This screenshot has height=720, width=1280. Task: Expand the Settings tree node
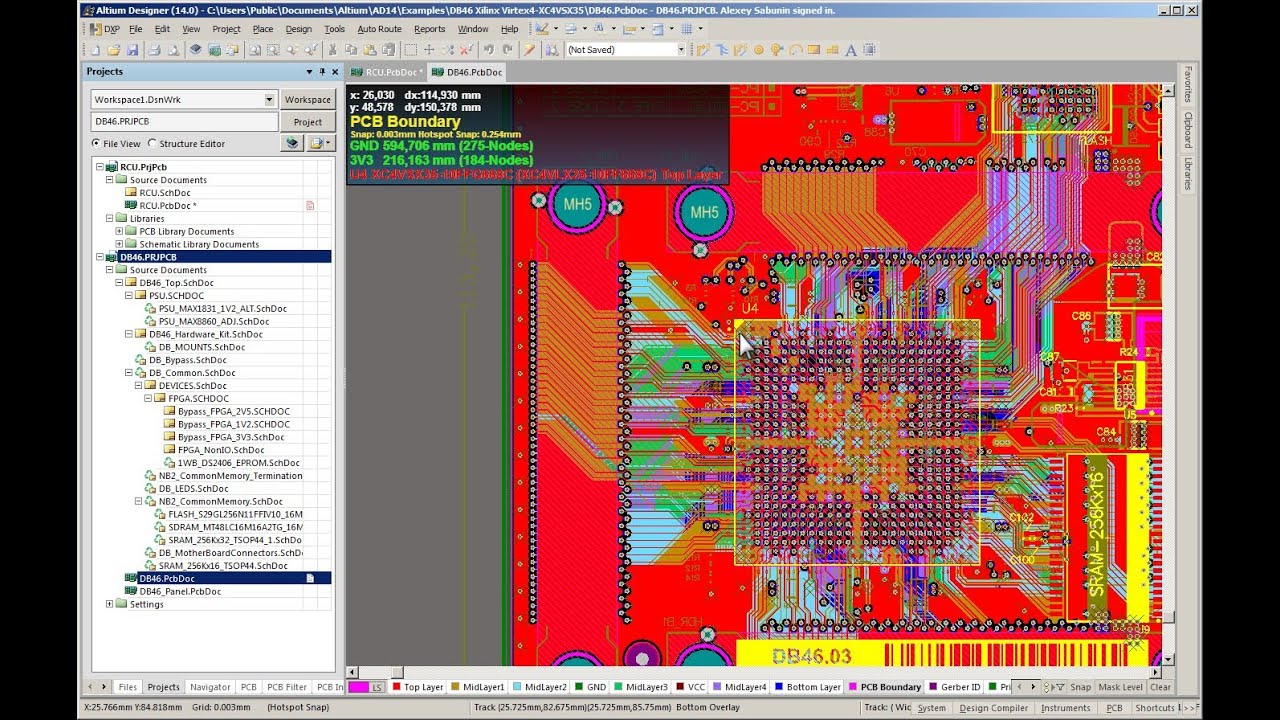(x=110, y=604)
